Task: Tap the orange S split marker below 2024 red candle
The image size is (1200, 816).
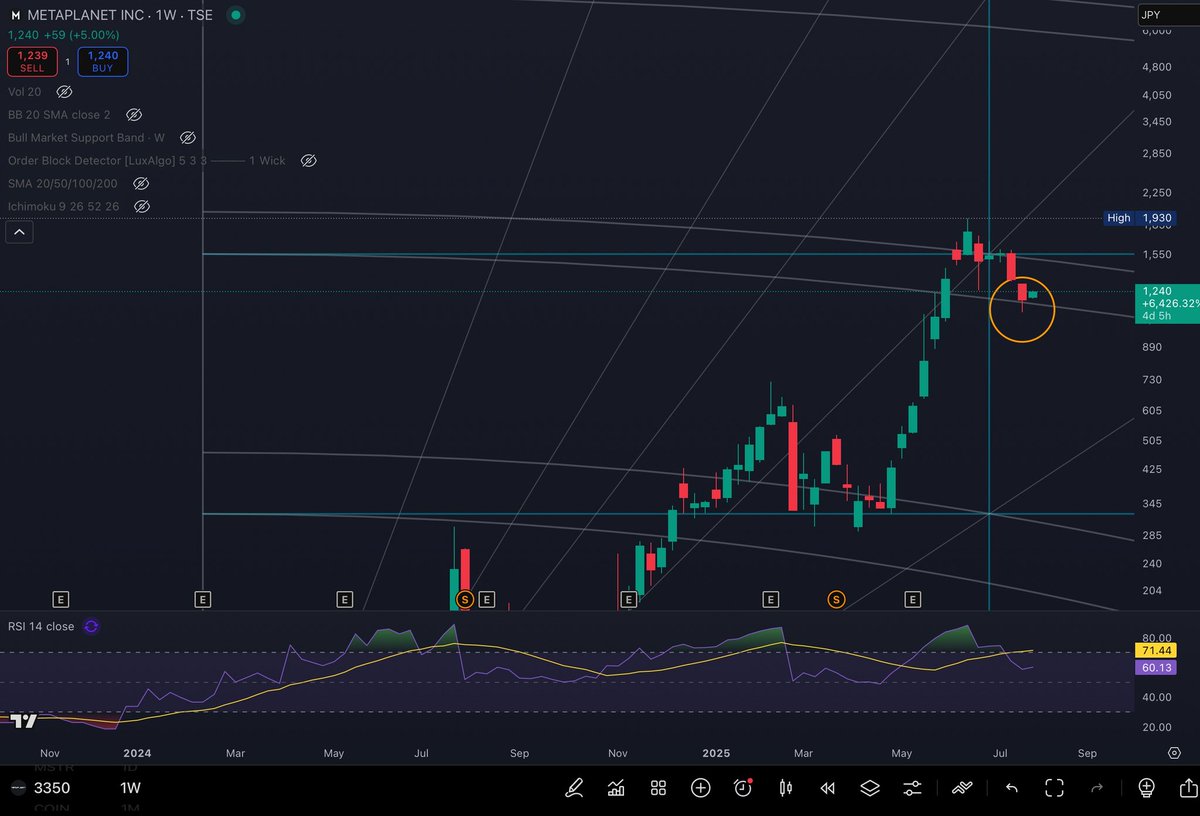Action: (x=464, y=599)
